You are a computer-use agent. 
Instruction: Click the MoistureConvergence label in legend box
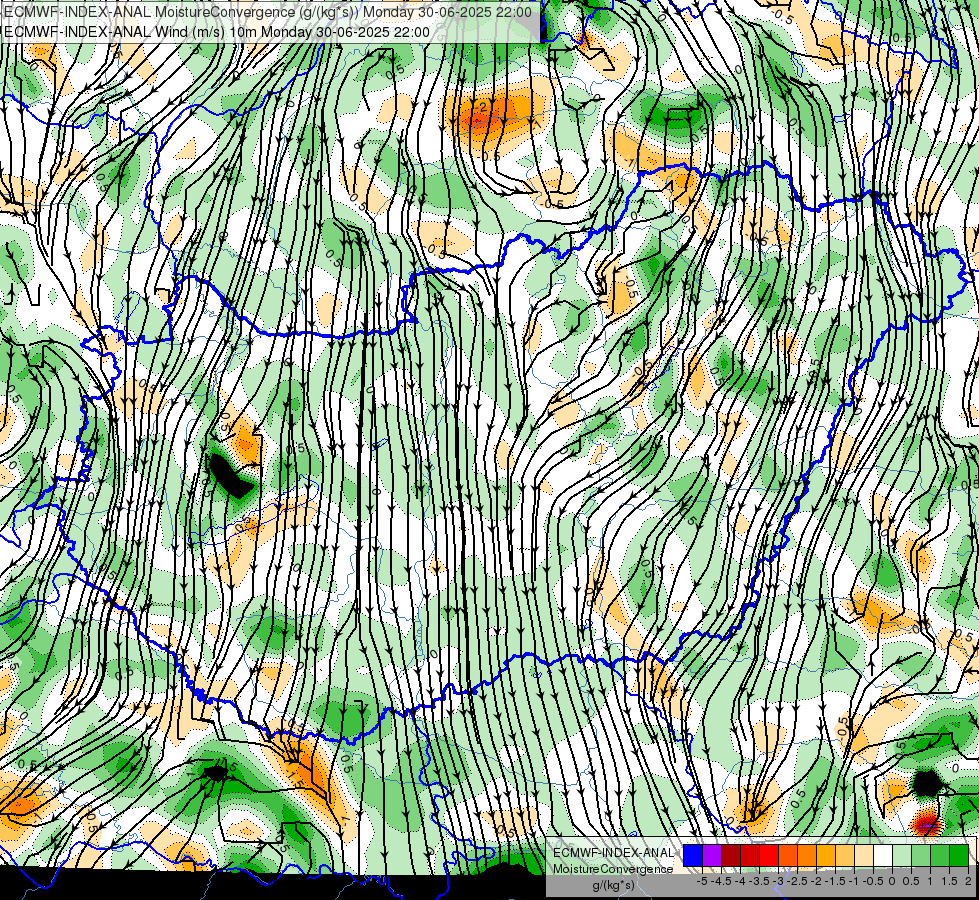613,869
